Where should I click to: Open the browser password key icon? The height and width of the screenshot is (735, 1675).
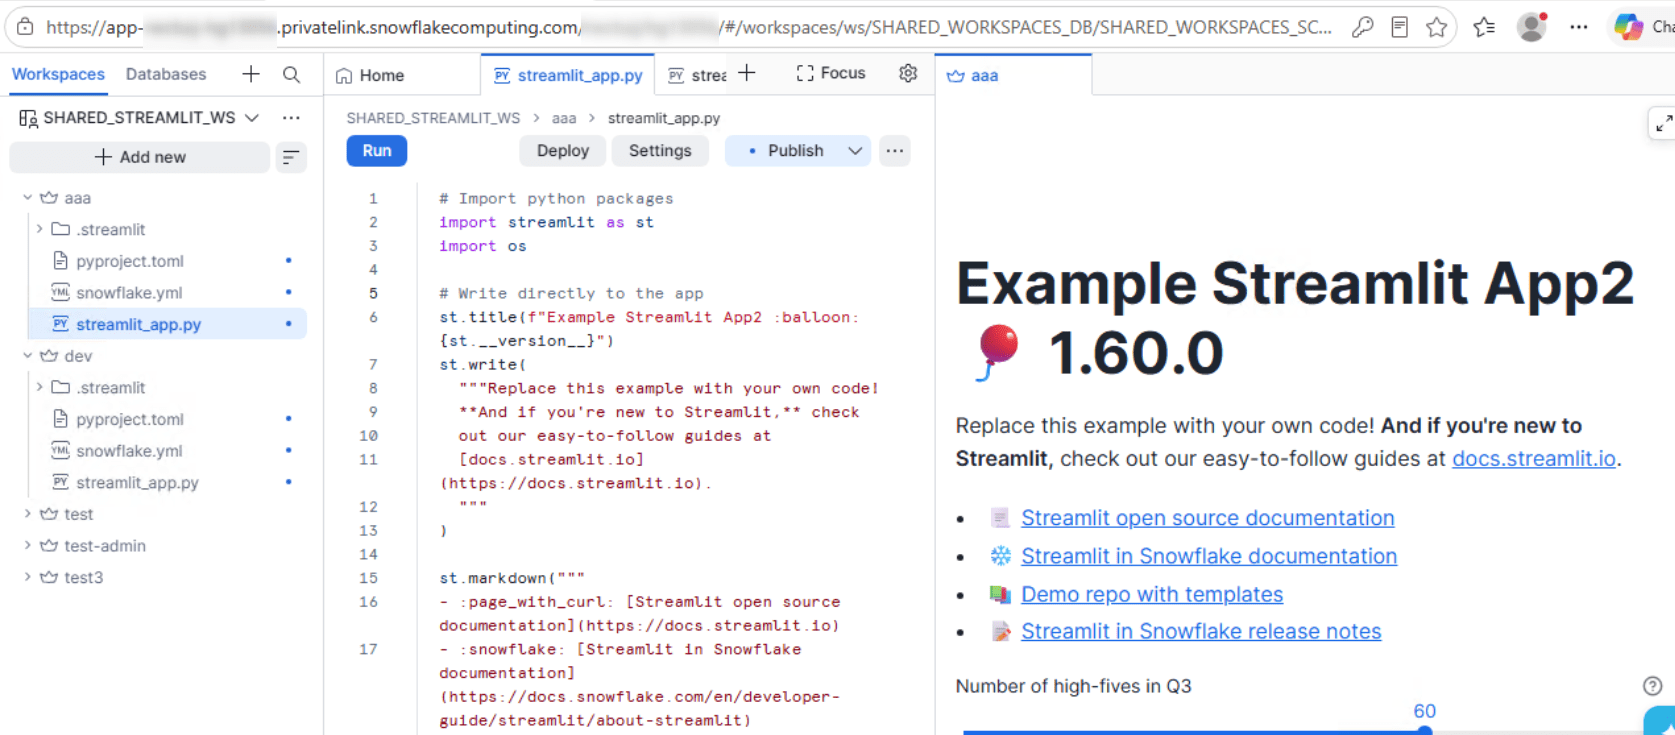1362,27
